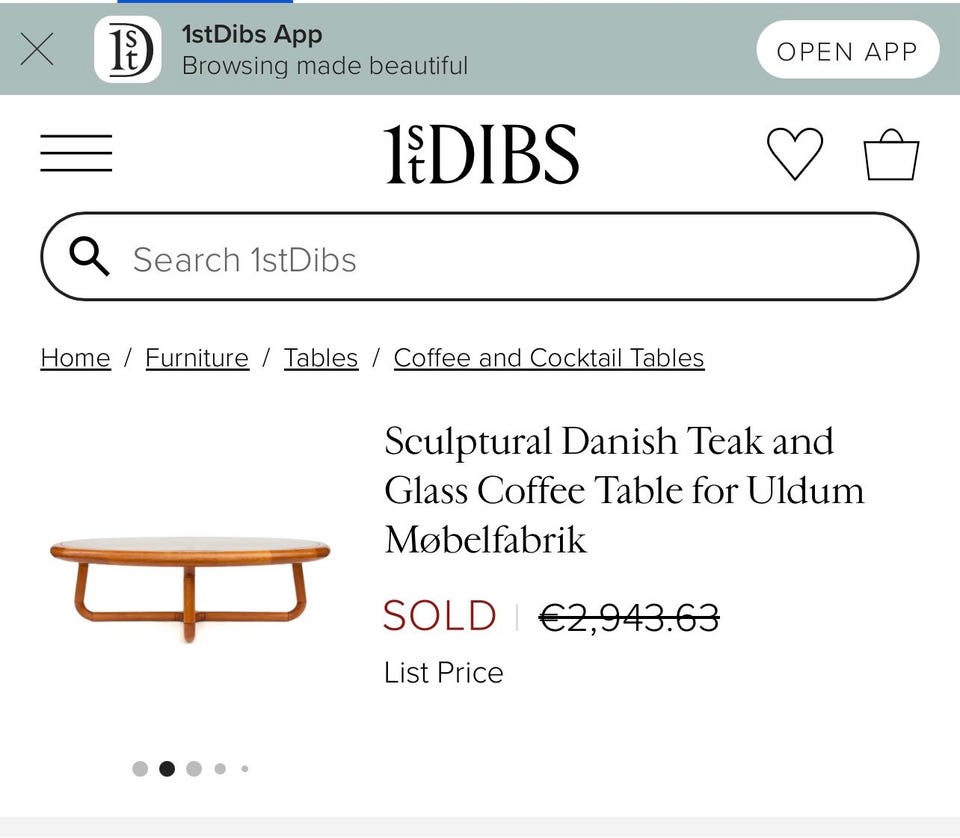View the teak coffee table image
Image resolution: width=960 pixels, height=838 pixels.
click(x=190, y=587)
